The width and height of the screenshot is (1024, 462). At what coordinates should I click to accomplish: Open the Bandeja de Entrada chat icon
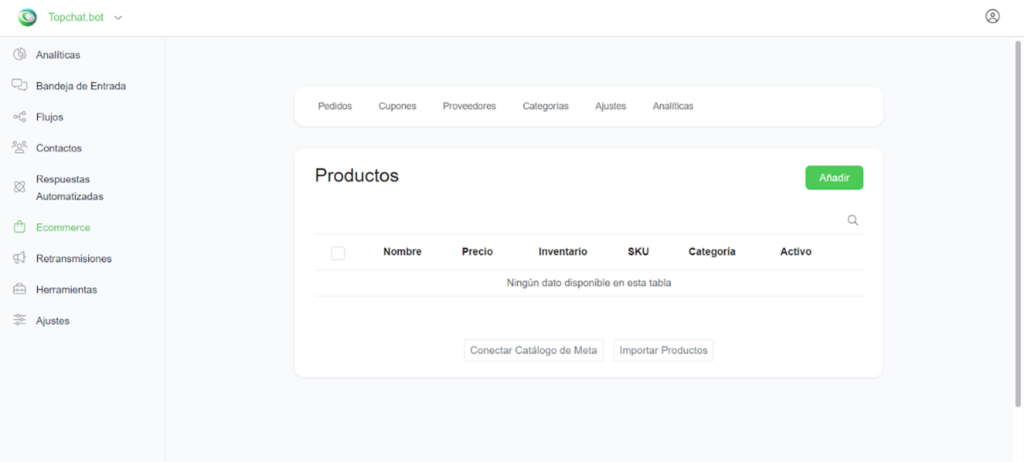(19, 85)
